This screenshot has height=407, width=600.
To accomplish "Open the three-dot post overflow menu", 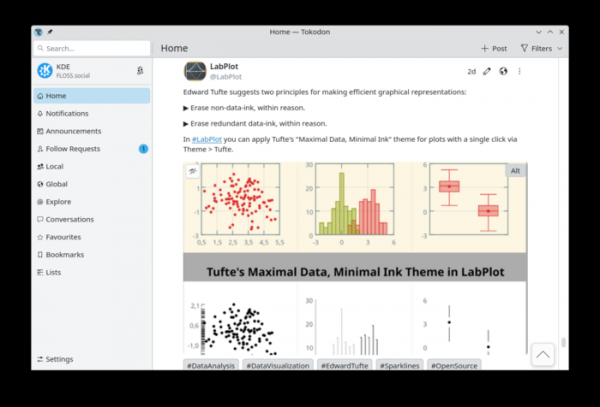I will 519,71.
